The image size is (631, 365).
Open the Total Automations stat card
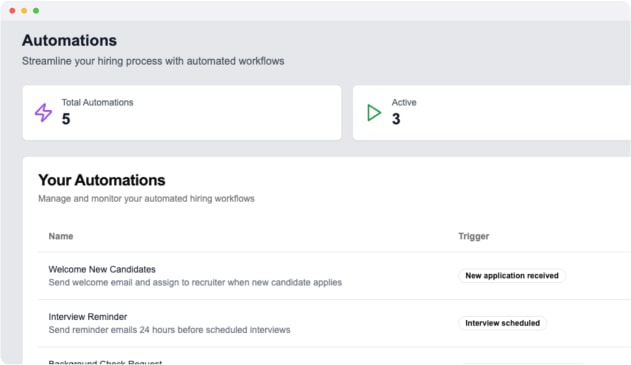point(182,113)
